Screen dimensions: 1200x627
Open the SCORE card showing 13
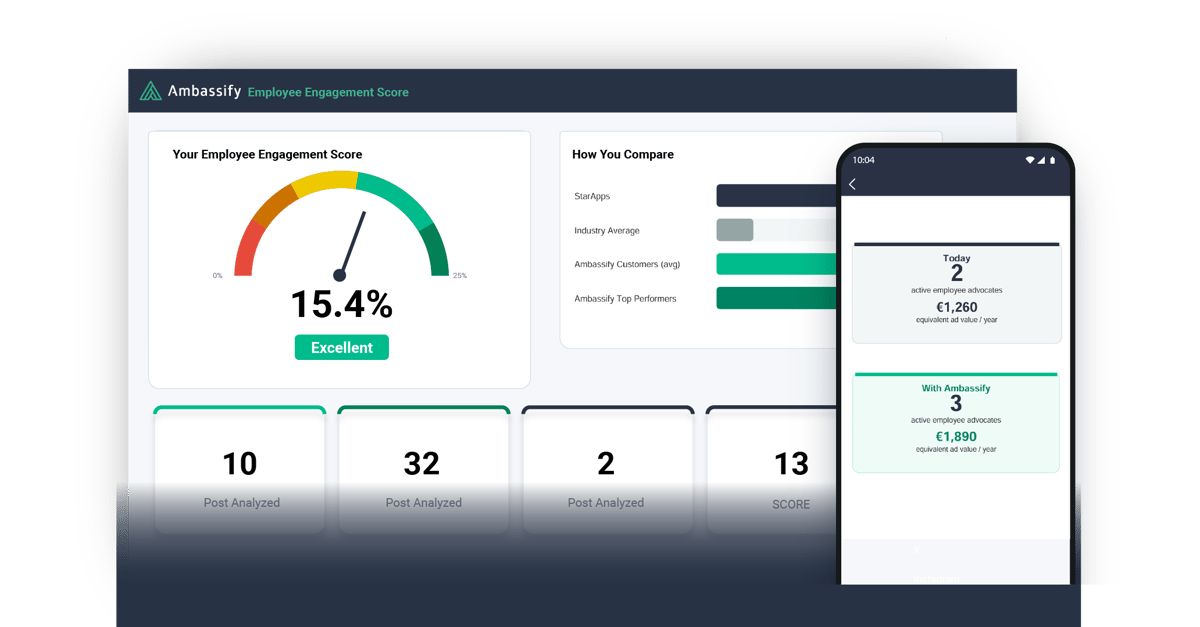pos(772,470)
